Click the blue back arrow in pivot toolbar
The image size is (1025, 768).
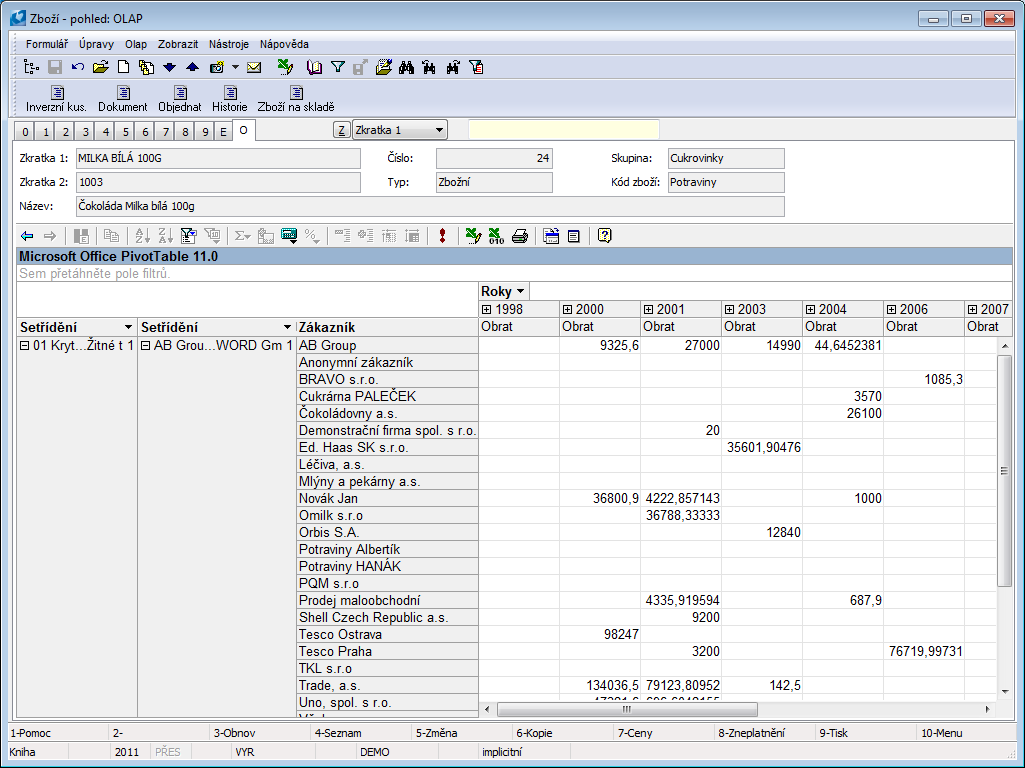click(x=27, y=236)
